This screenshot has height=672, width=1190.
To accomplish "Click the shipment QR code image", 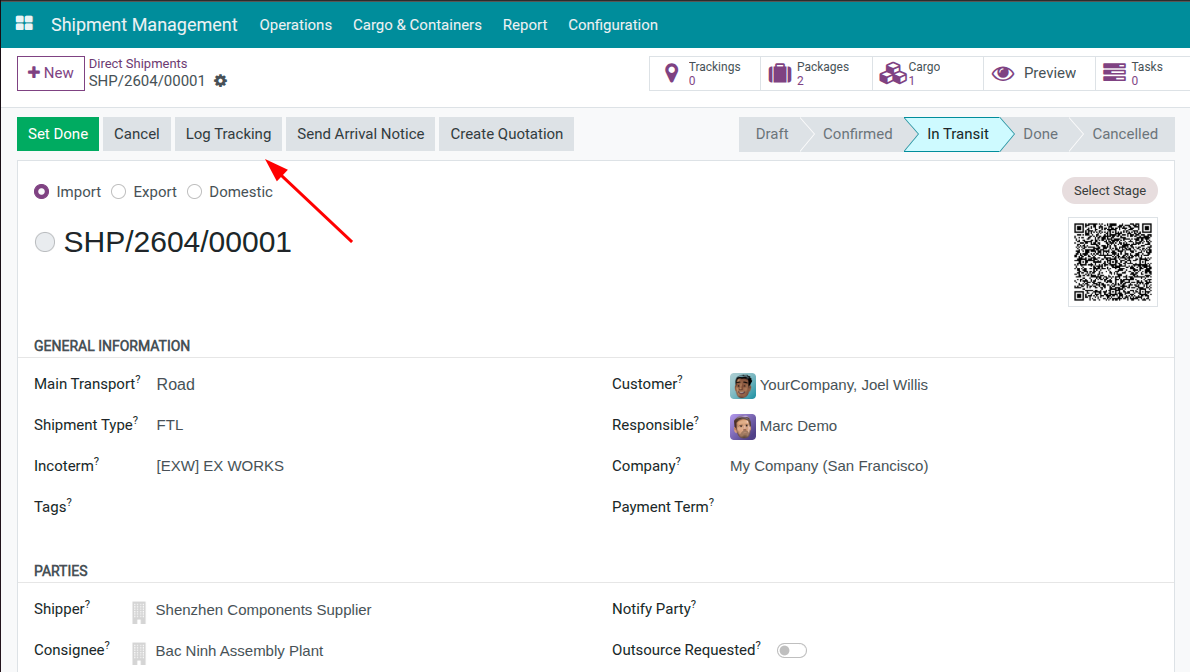I will pyautogui.click(x=1113, y=262).
